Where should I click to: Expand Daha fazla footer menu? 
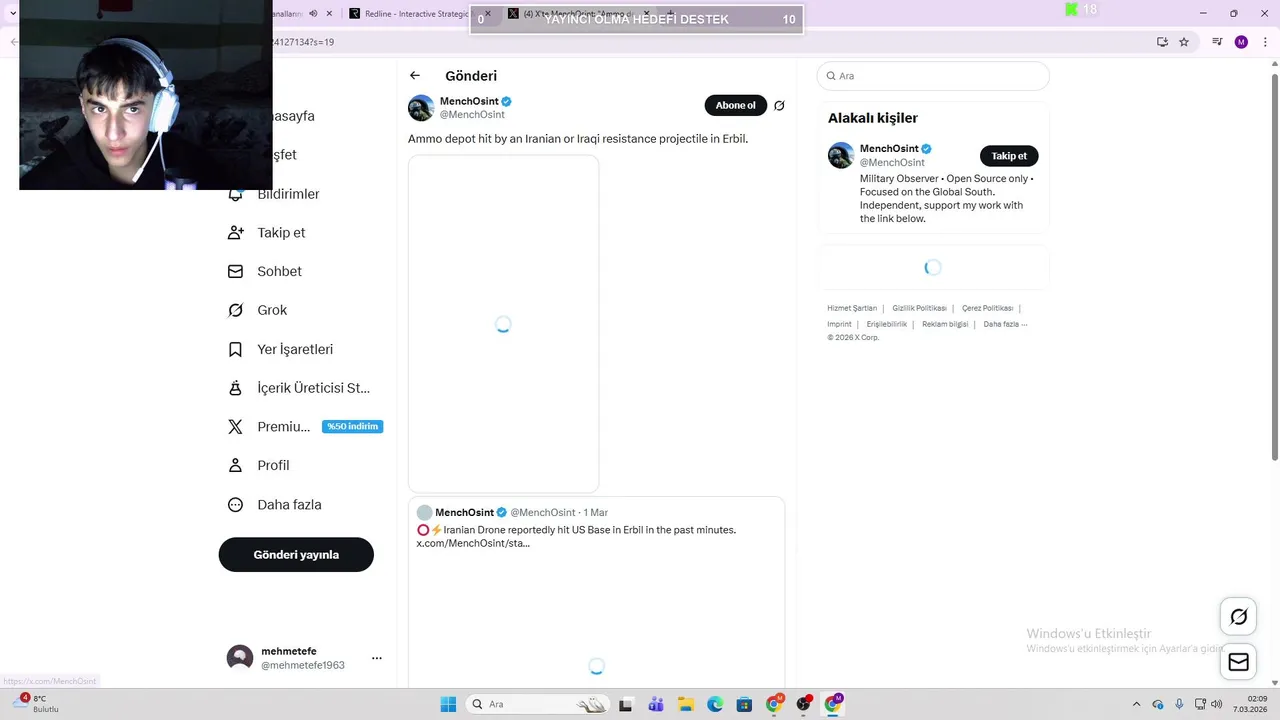click(1005, 324)
